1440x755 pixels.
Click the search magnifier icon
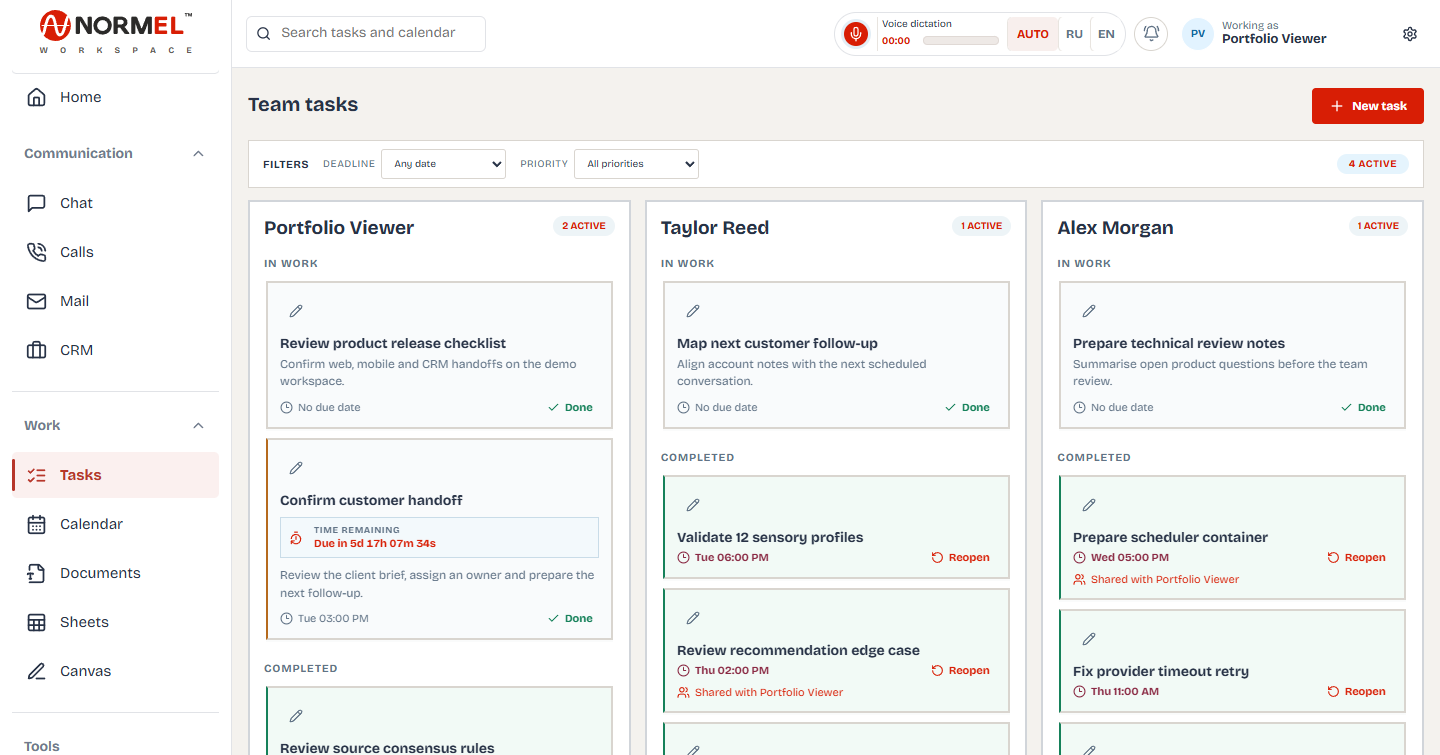coord(264,34)
